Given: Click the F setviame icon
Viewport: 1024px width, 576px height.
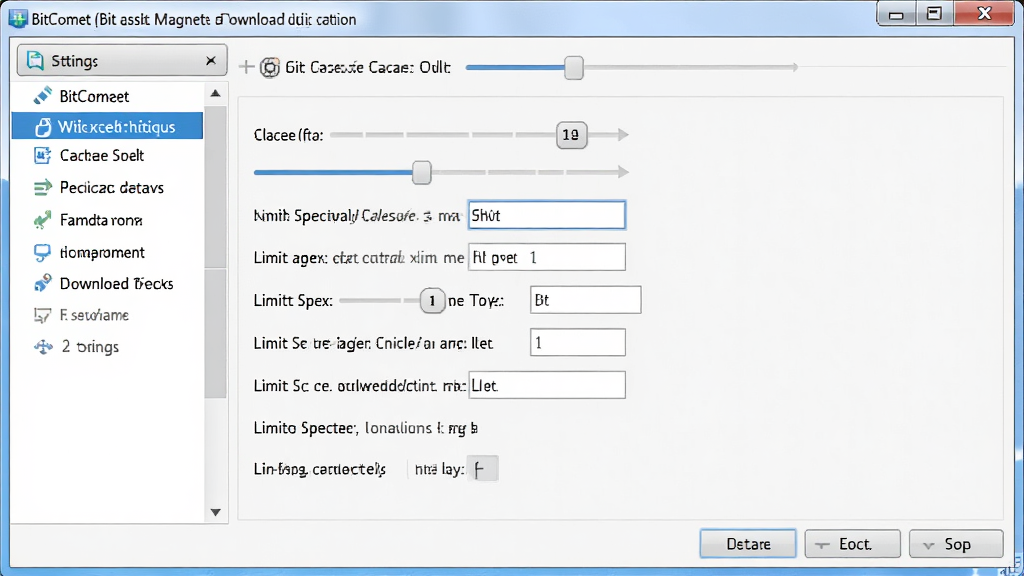Looking at the screenshot, I should (x=42, y=315).
